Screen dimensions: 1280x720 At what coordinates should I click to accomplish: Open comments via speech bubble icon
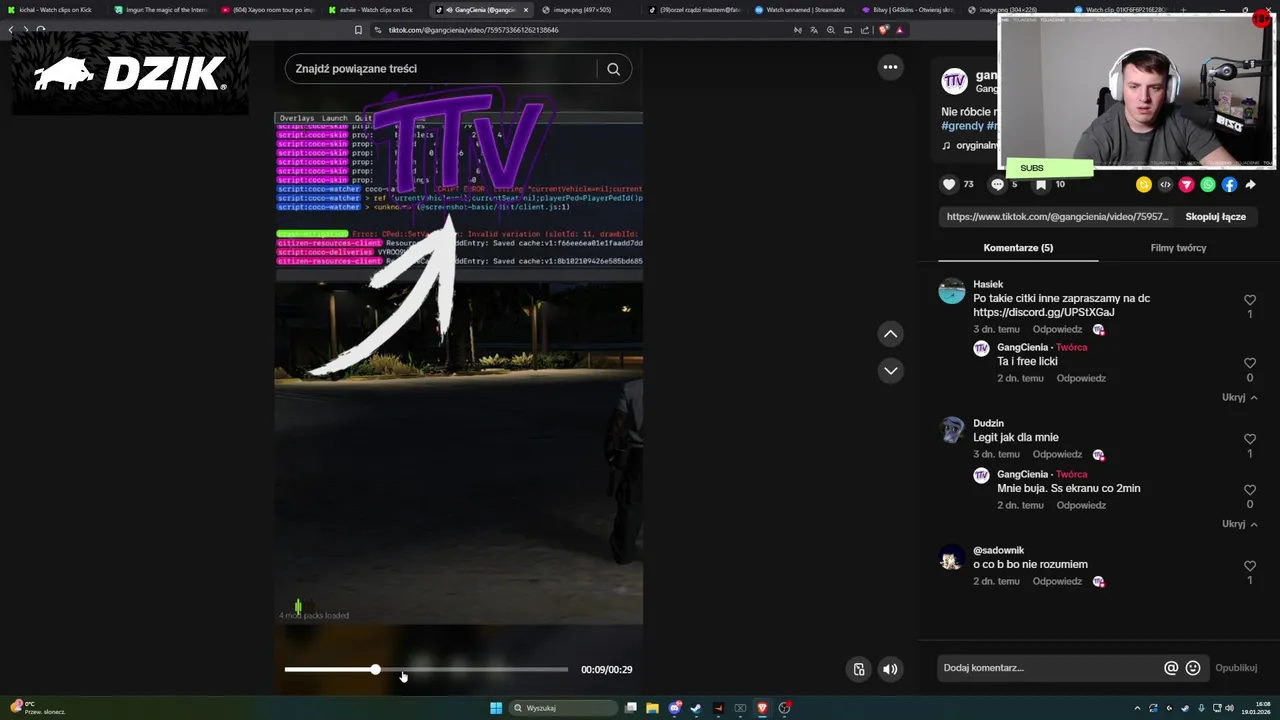click(x=997, y=184)
